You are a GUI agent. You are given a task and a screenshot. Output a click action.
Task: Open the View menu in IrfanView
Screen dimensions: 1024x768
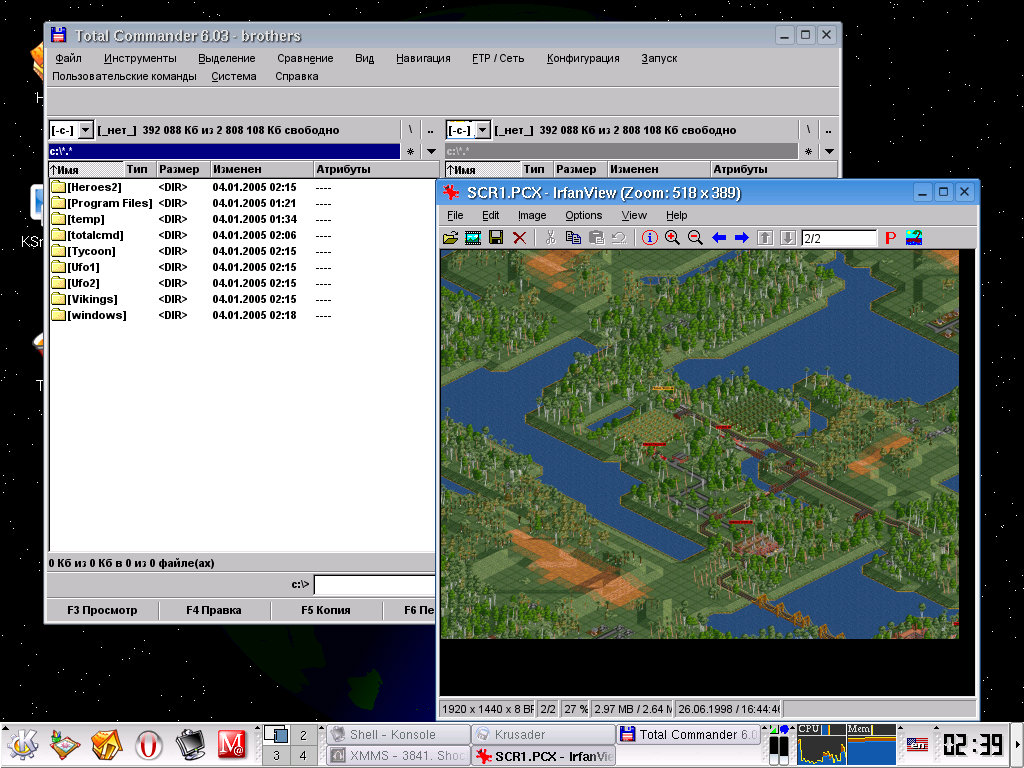633,215
